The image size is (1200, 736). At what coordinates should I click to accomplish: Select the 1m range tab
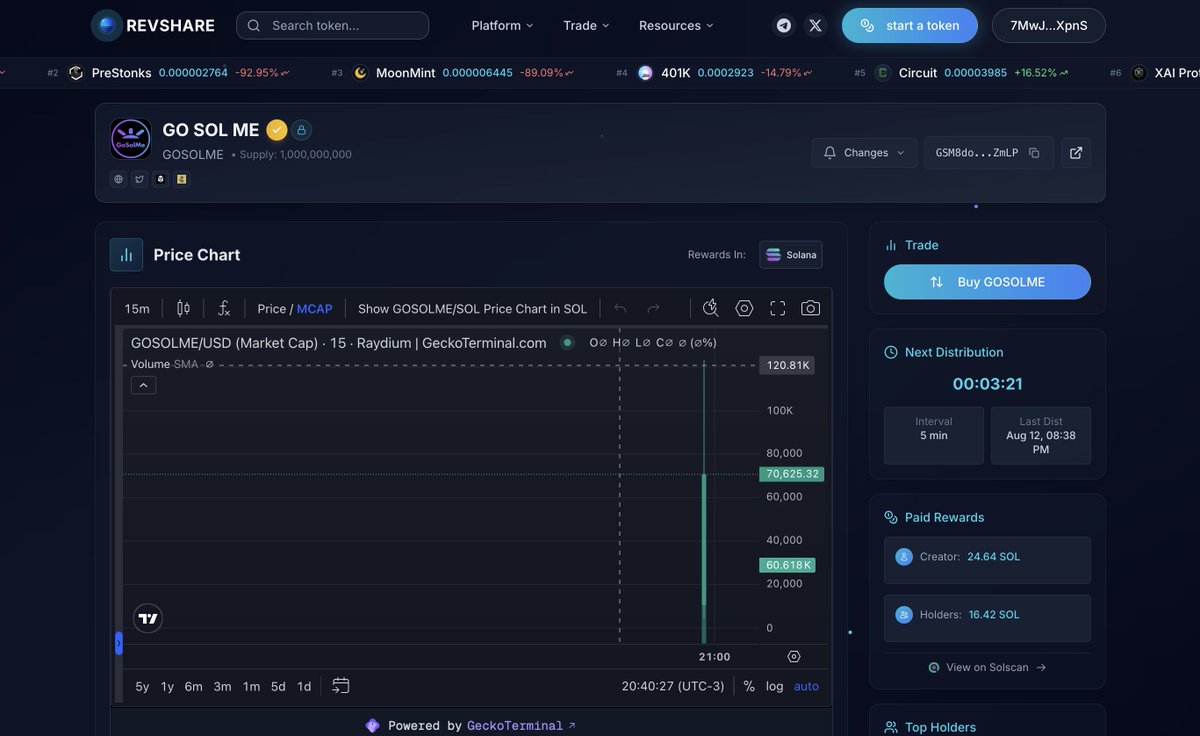coord(251,686)
